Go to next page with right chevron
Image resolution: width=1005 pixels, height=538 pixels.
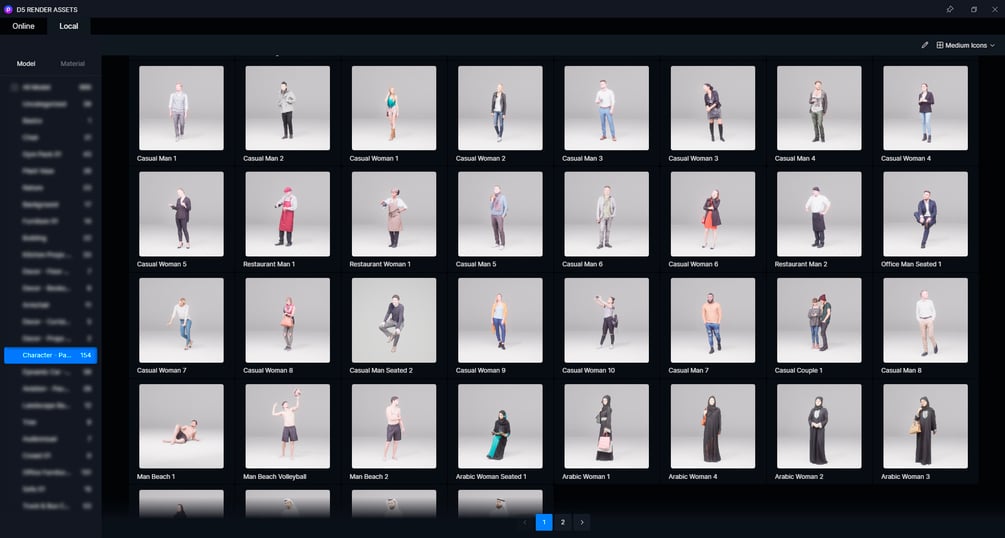[582, 523]
